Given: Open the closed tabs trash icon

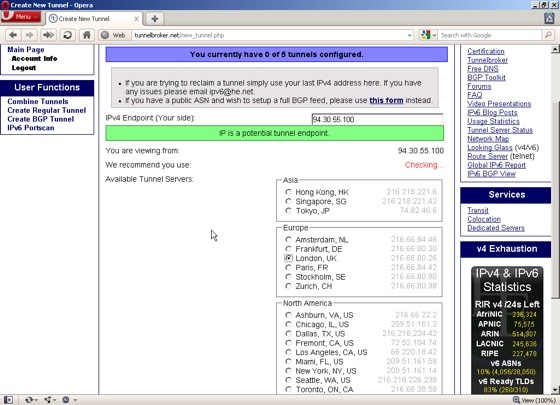Looking at the screenshot, I should 549,18.
